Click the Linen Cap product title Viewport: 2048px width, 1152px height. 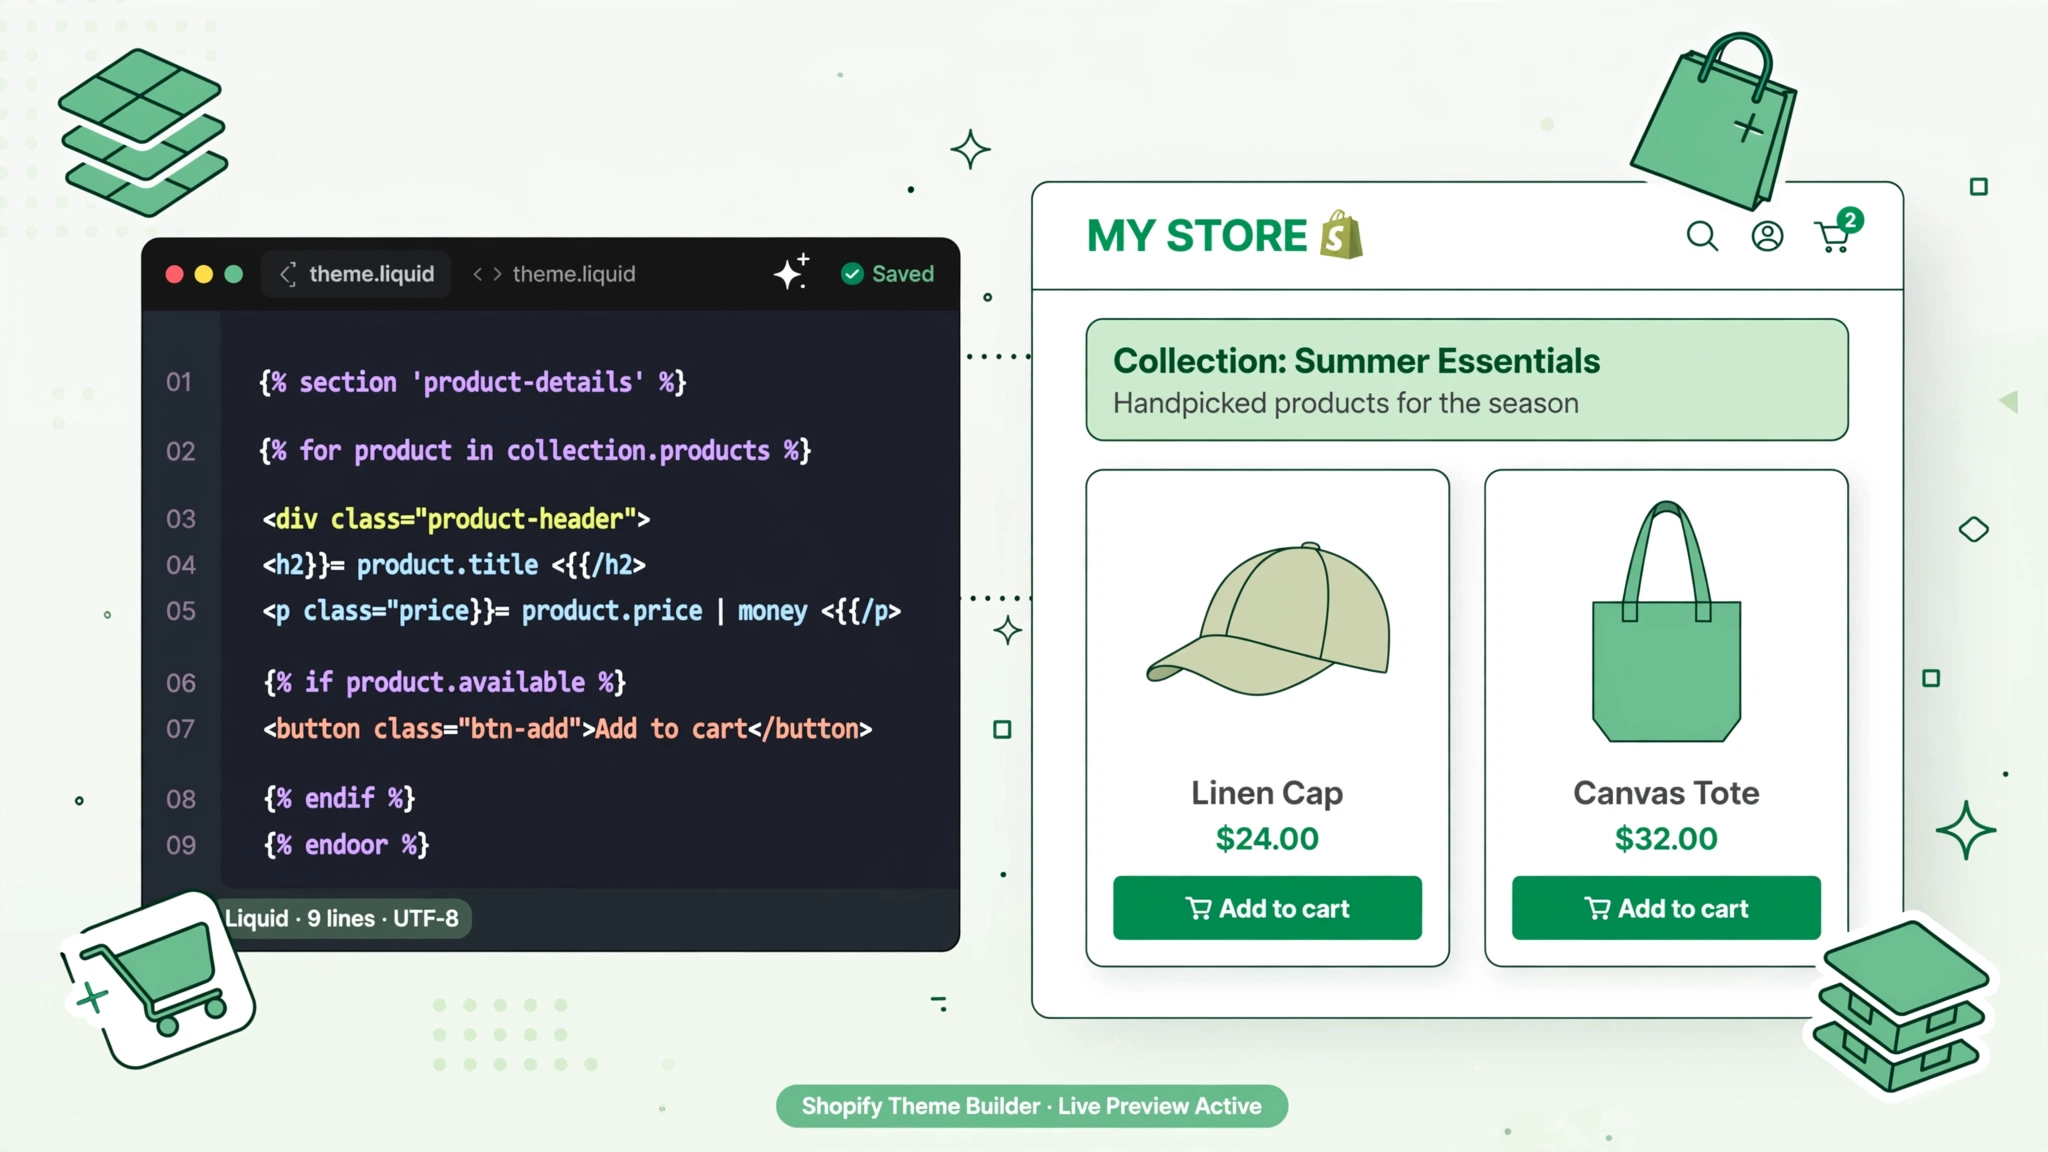pyautogui.click(x=1267, y=793)
